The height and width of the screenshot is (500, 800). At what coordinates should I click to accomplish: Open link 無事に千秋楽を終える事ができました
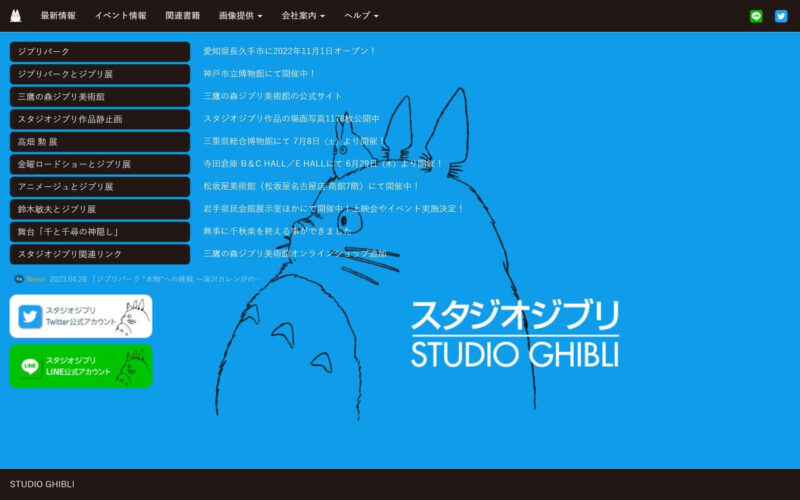[x=278, y=231]
